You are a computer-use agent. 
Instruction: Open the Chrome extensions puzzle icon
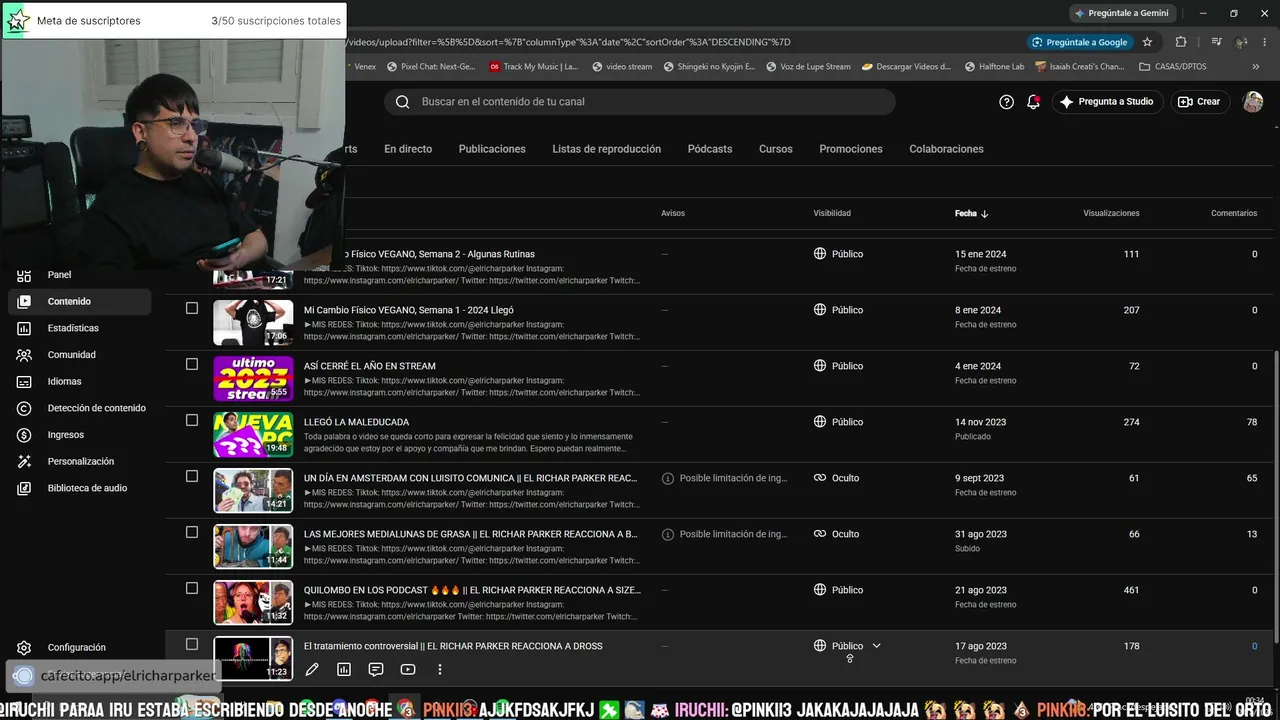pyautogui.click(x=1181, y=42)
